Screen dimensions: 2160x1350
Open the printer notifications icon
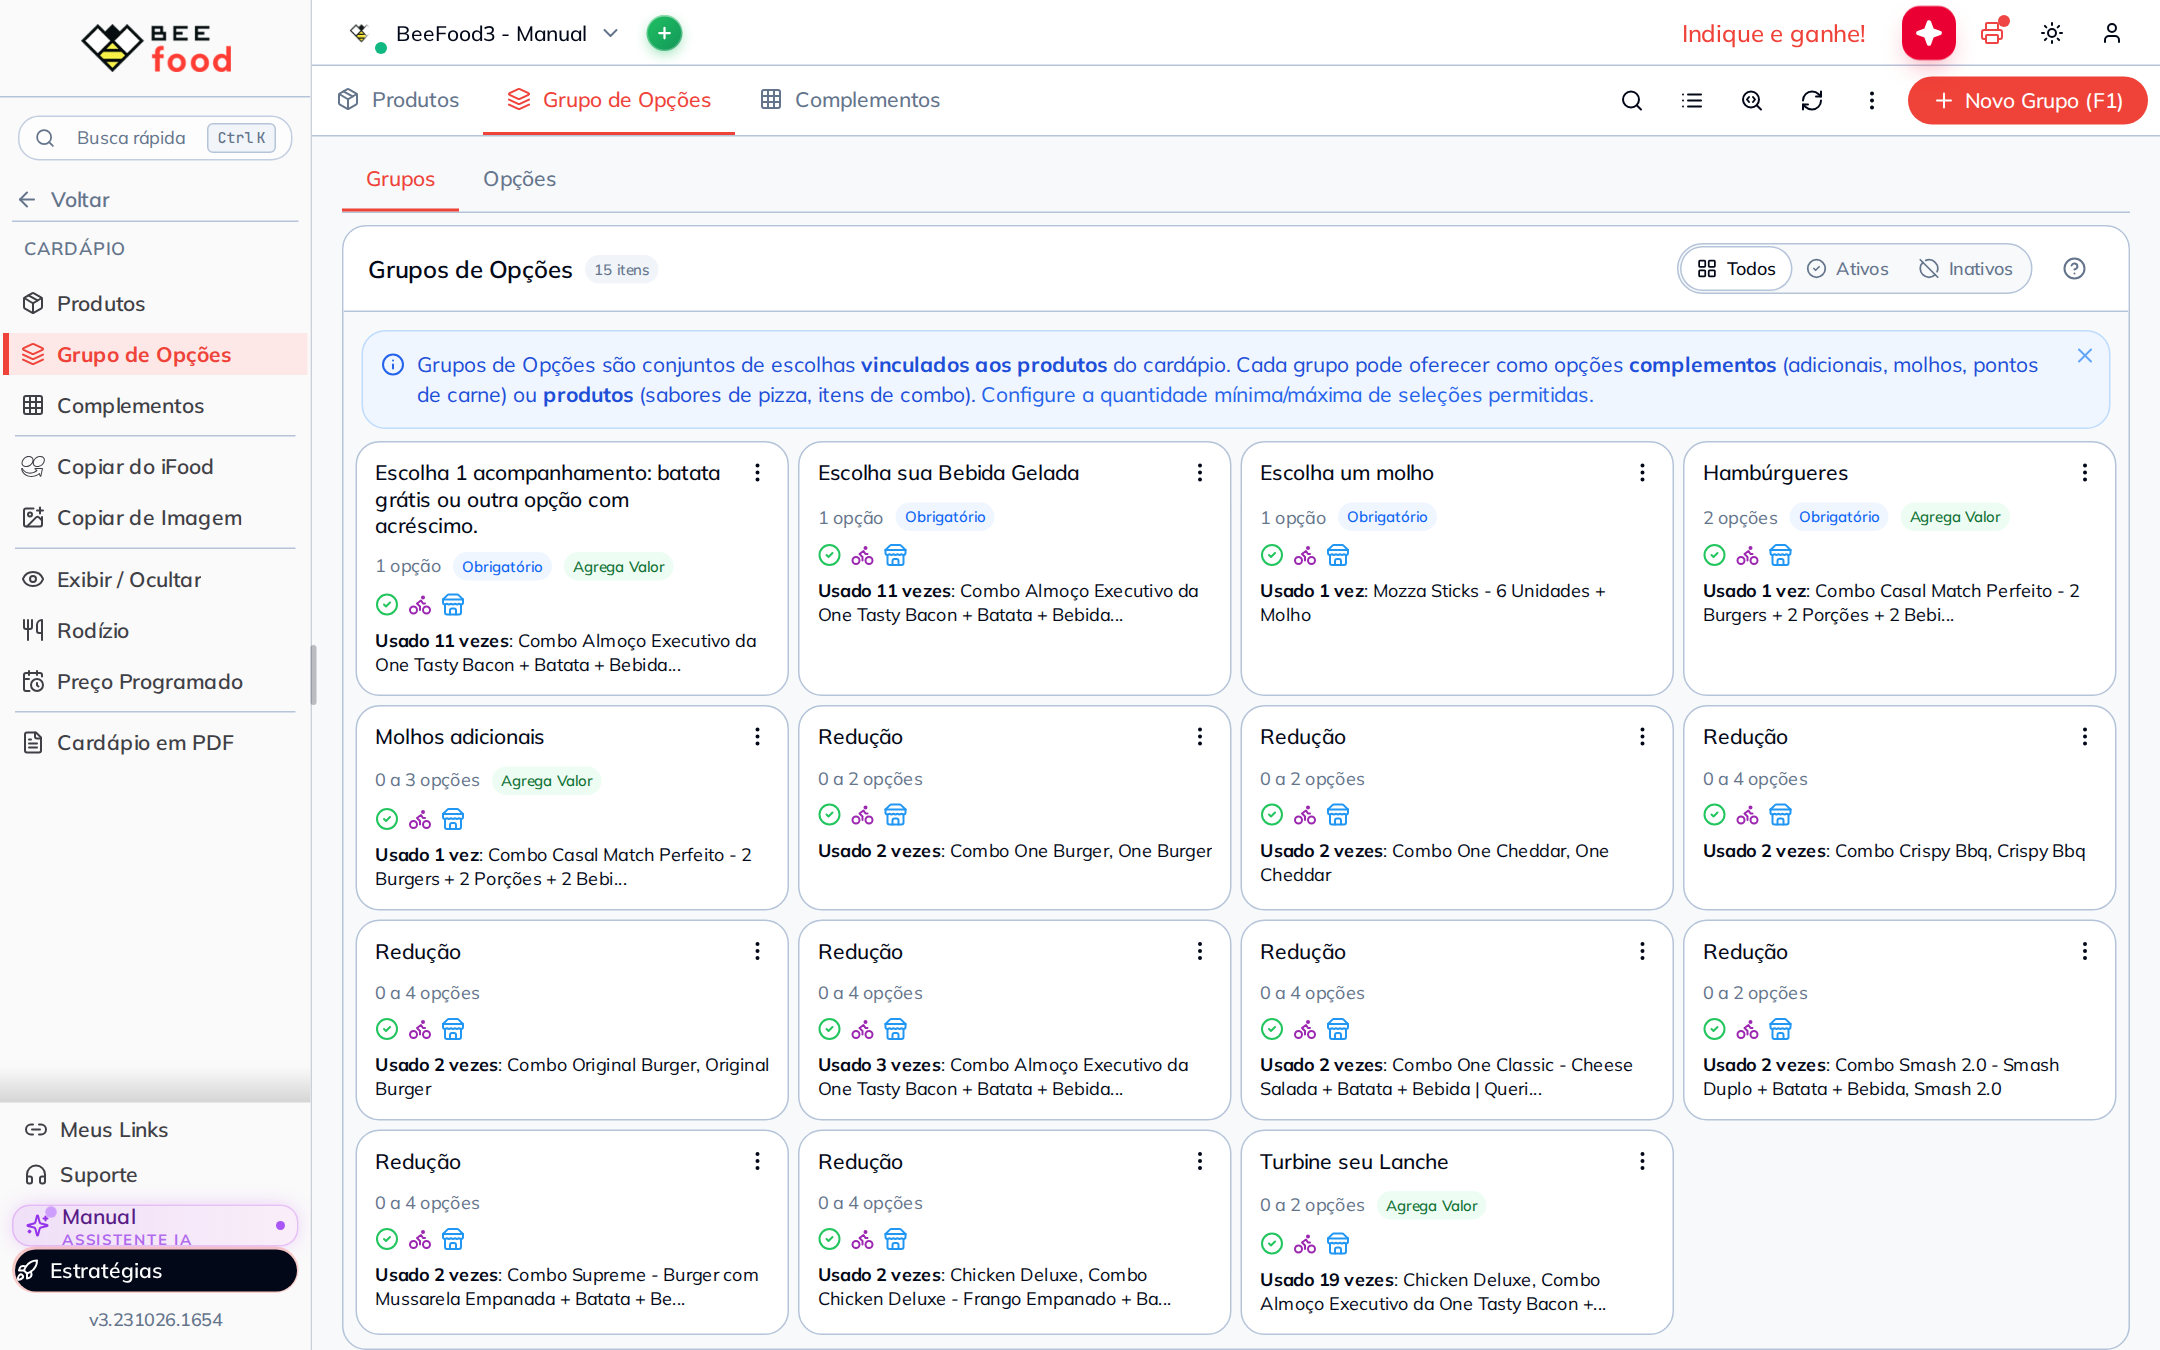pyautogui.click(x=1993, y=33)
